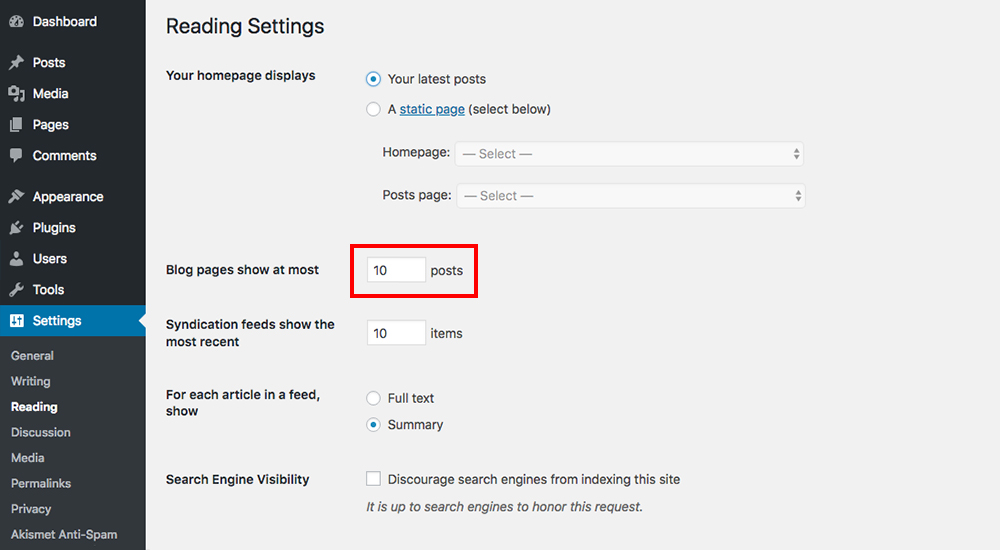Open Media via its sidebar icon
The width and height of the screenshot is (1000, 550).
click(16, 93)
